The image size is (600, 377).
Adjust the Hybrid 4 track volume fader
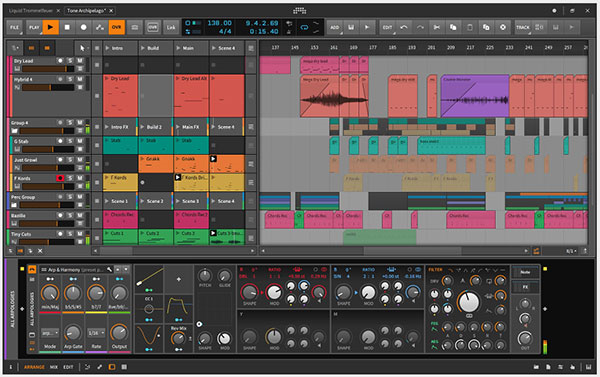[48, 88]
